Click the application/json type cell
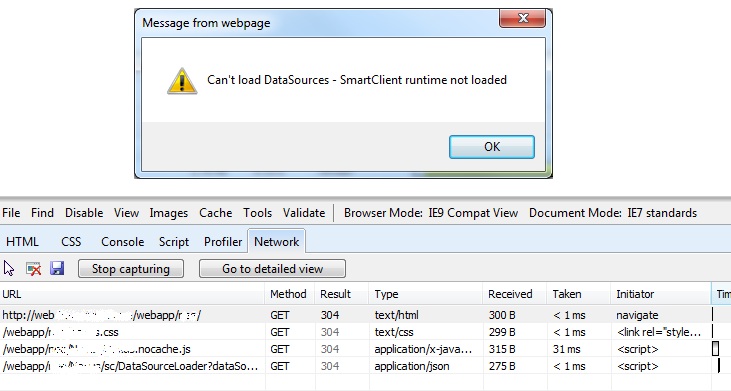Viewport: 731px width, 391px height. (412, 366)
